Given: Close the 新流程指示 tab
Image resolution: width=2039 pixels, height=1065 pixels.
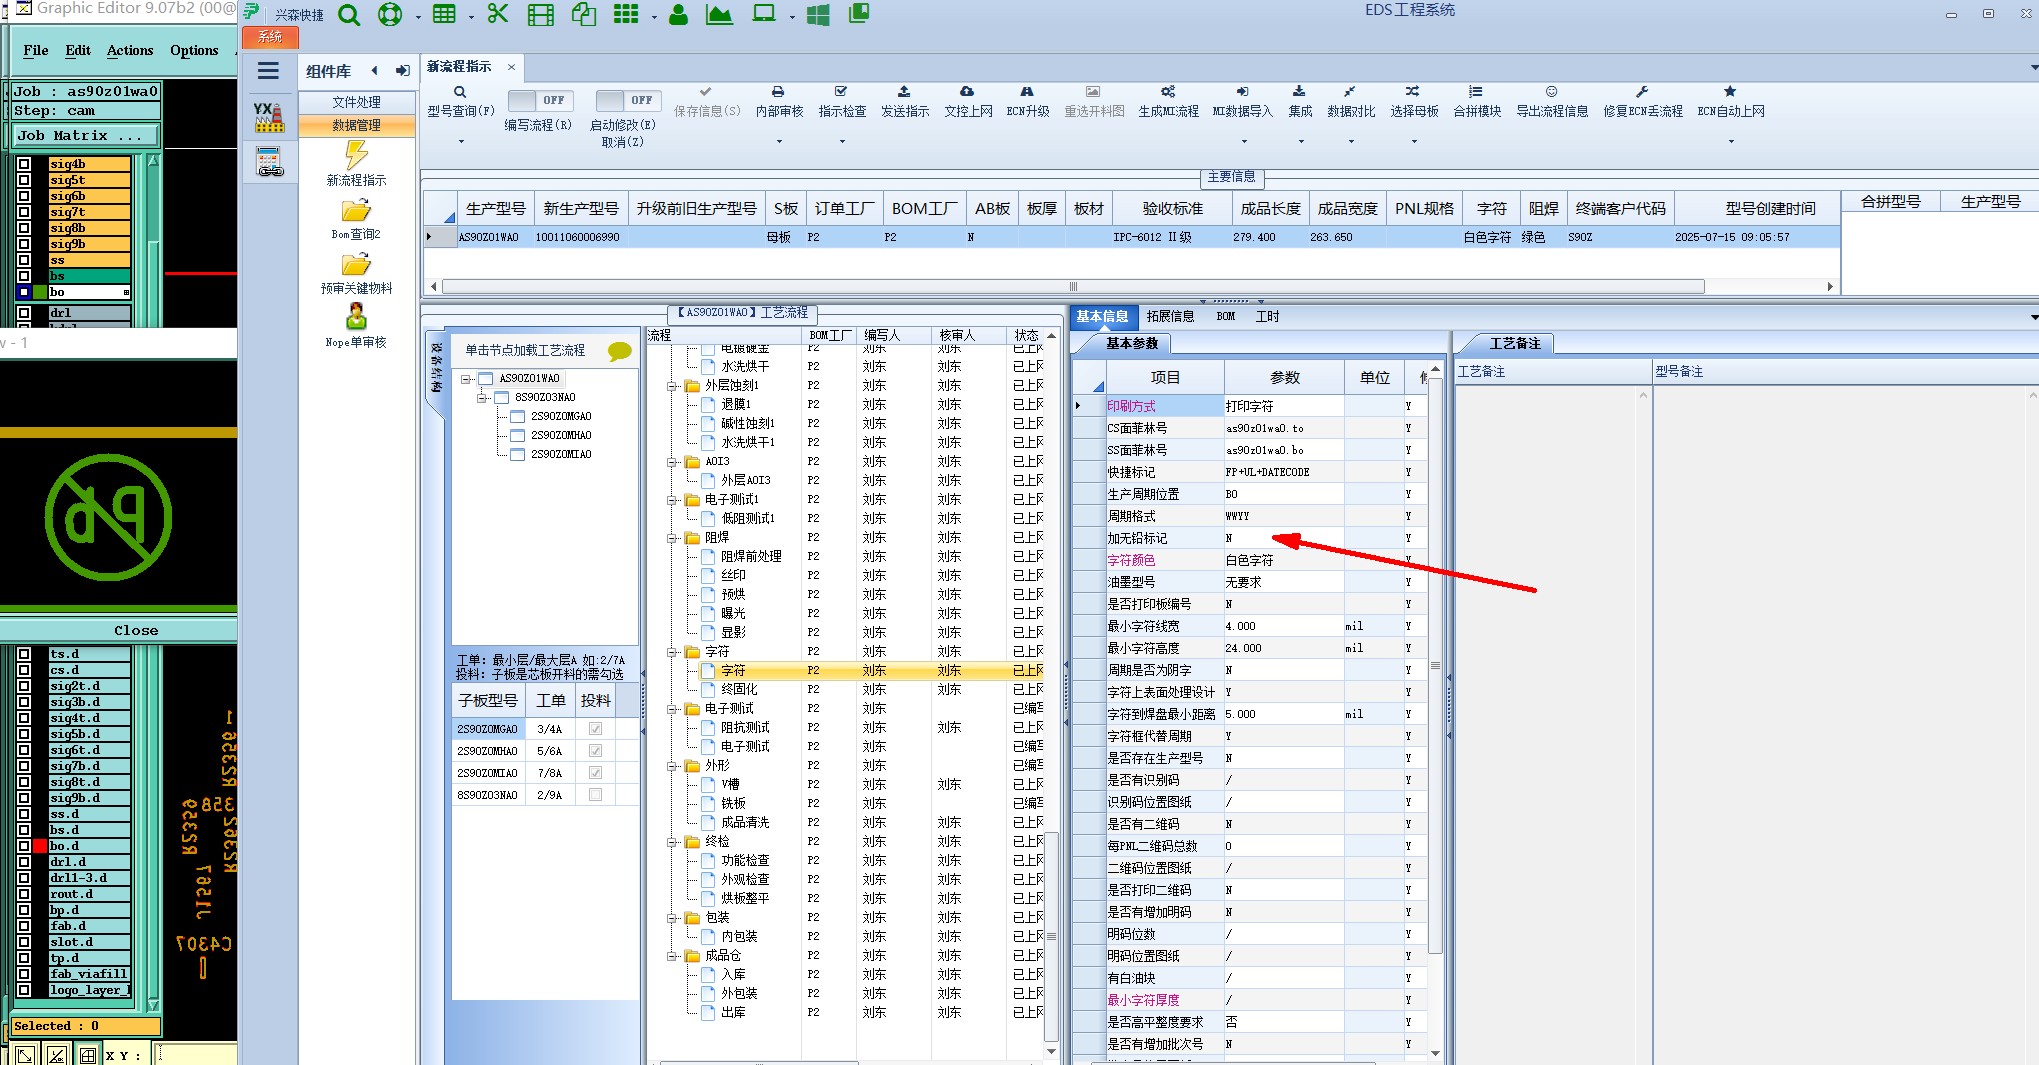Looking at the screenshot, I should pos(511,67).
